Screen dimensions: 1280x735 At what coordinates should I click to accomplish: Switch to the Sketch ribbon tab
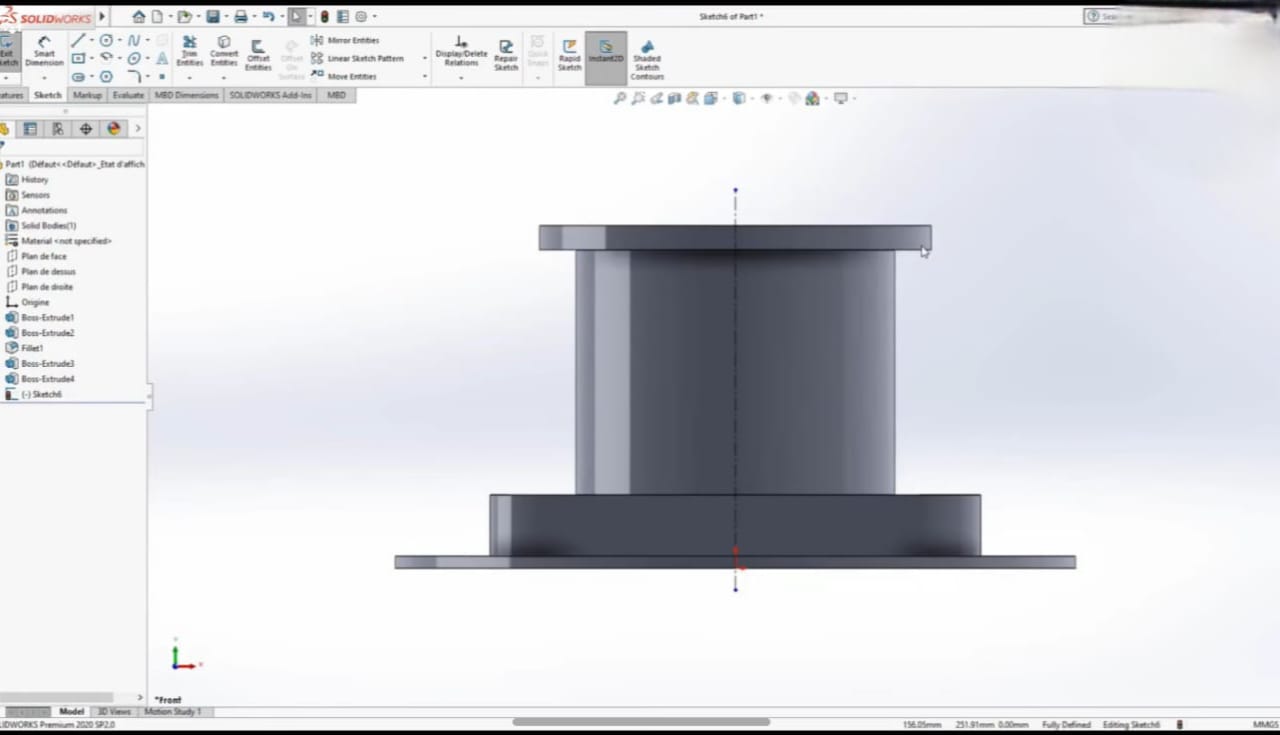point(47,95)
